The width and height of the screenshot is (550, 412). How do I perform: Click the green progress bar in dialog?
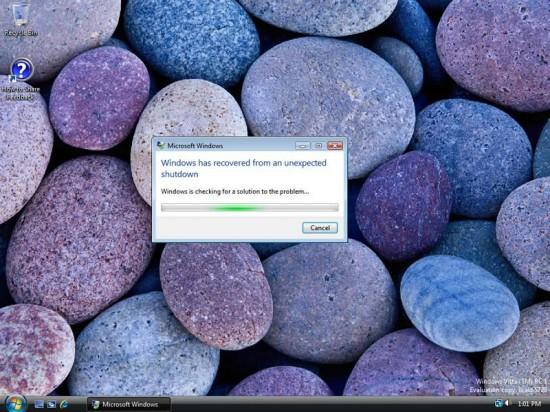click(x=250, y=208)
